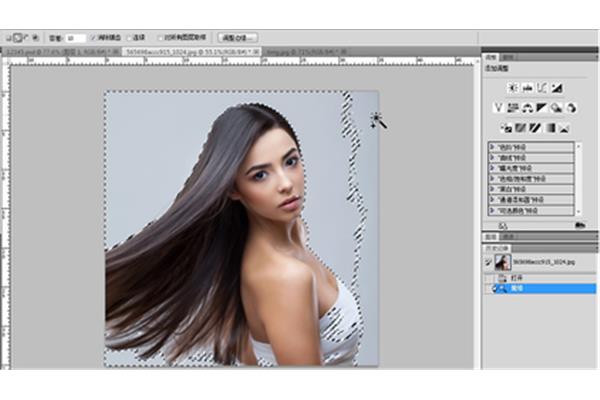Select the Color Balance adjustment icon
Screen dimensions: 600x400
[x=527, y=108]
